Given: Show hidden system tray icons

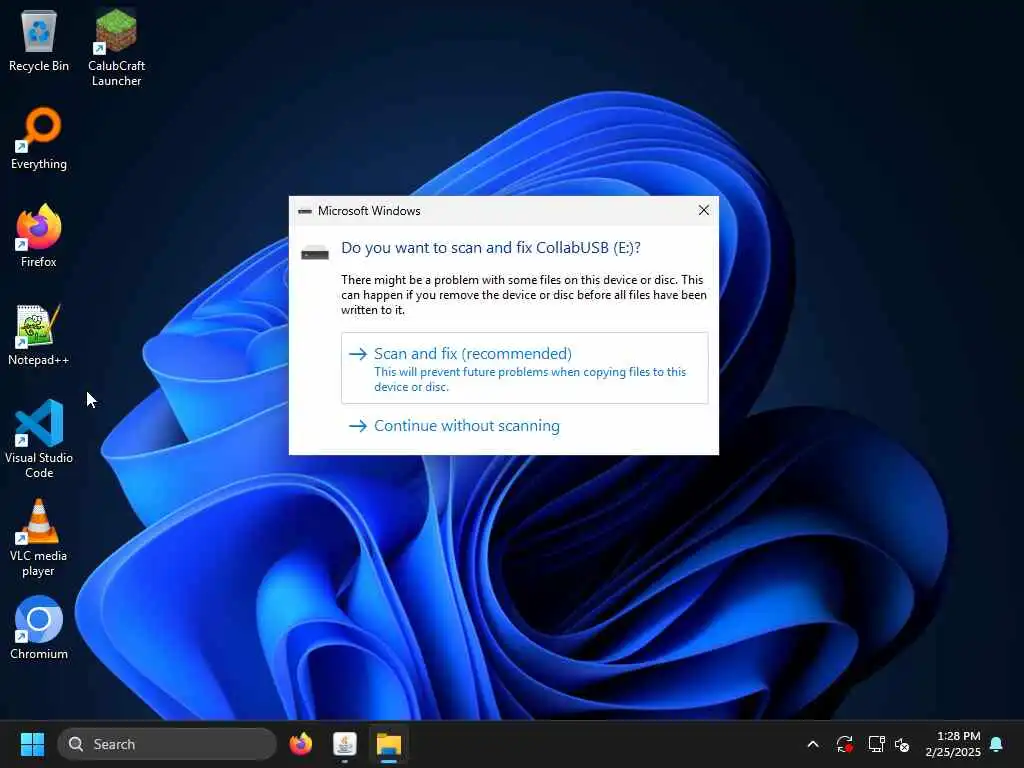Looking at the screenshot, I should 813,744.
